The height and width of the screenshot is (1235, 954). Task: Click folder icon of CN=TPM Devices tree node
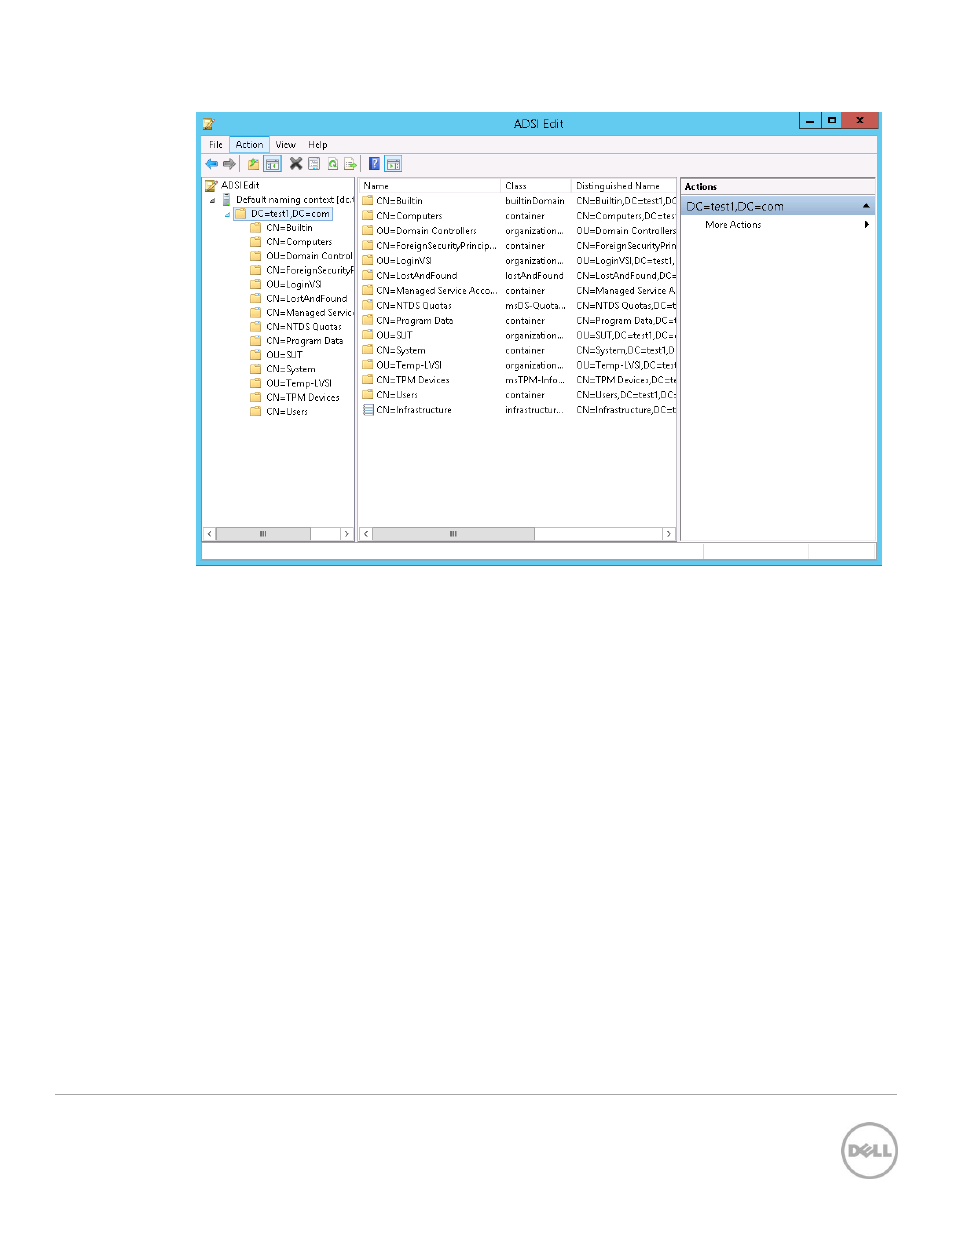(256, 398)
